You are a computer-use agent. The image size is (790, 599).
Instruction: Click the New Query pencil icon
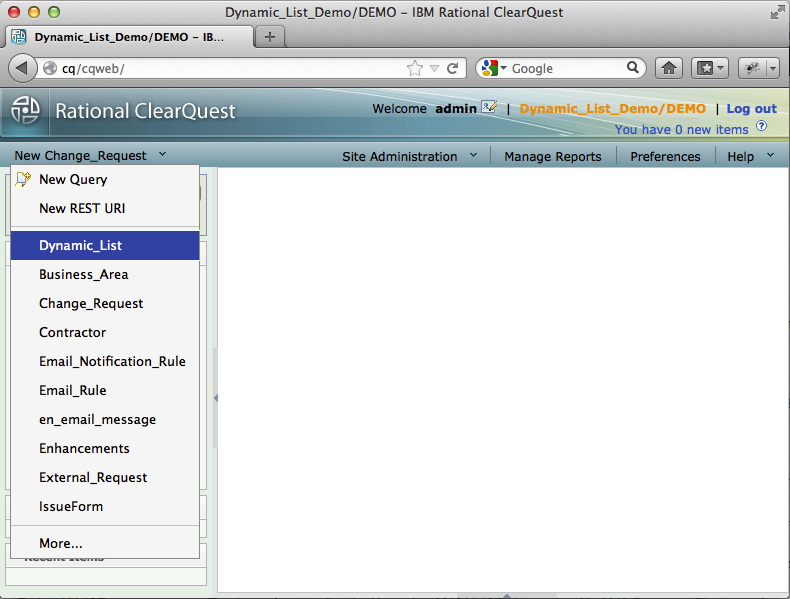tap(23, 179)
